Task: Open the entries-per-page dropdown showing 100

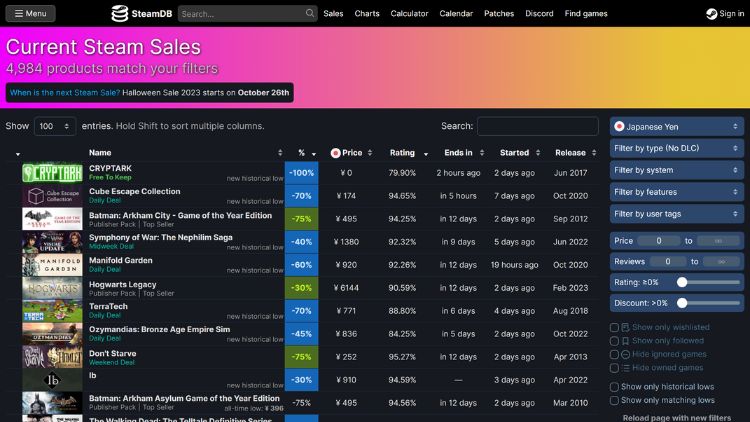Action: tap(55, 126)
